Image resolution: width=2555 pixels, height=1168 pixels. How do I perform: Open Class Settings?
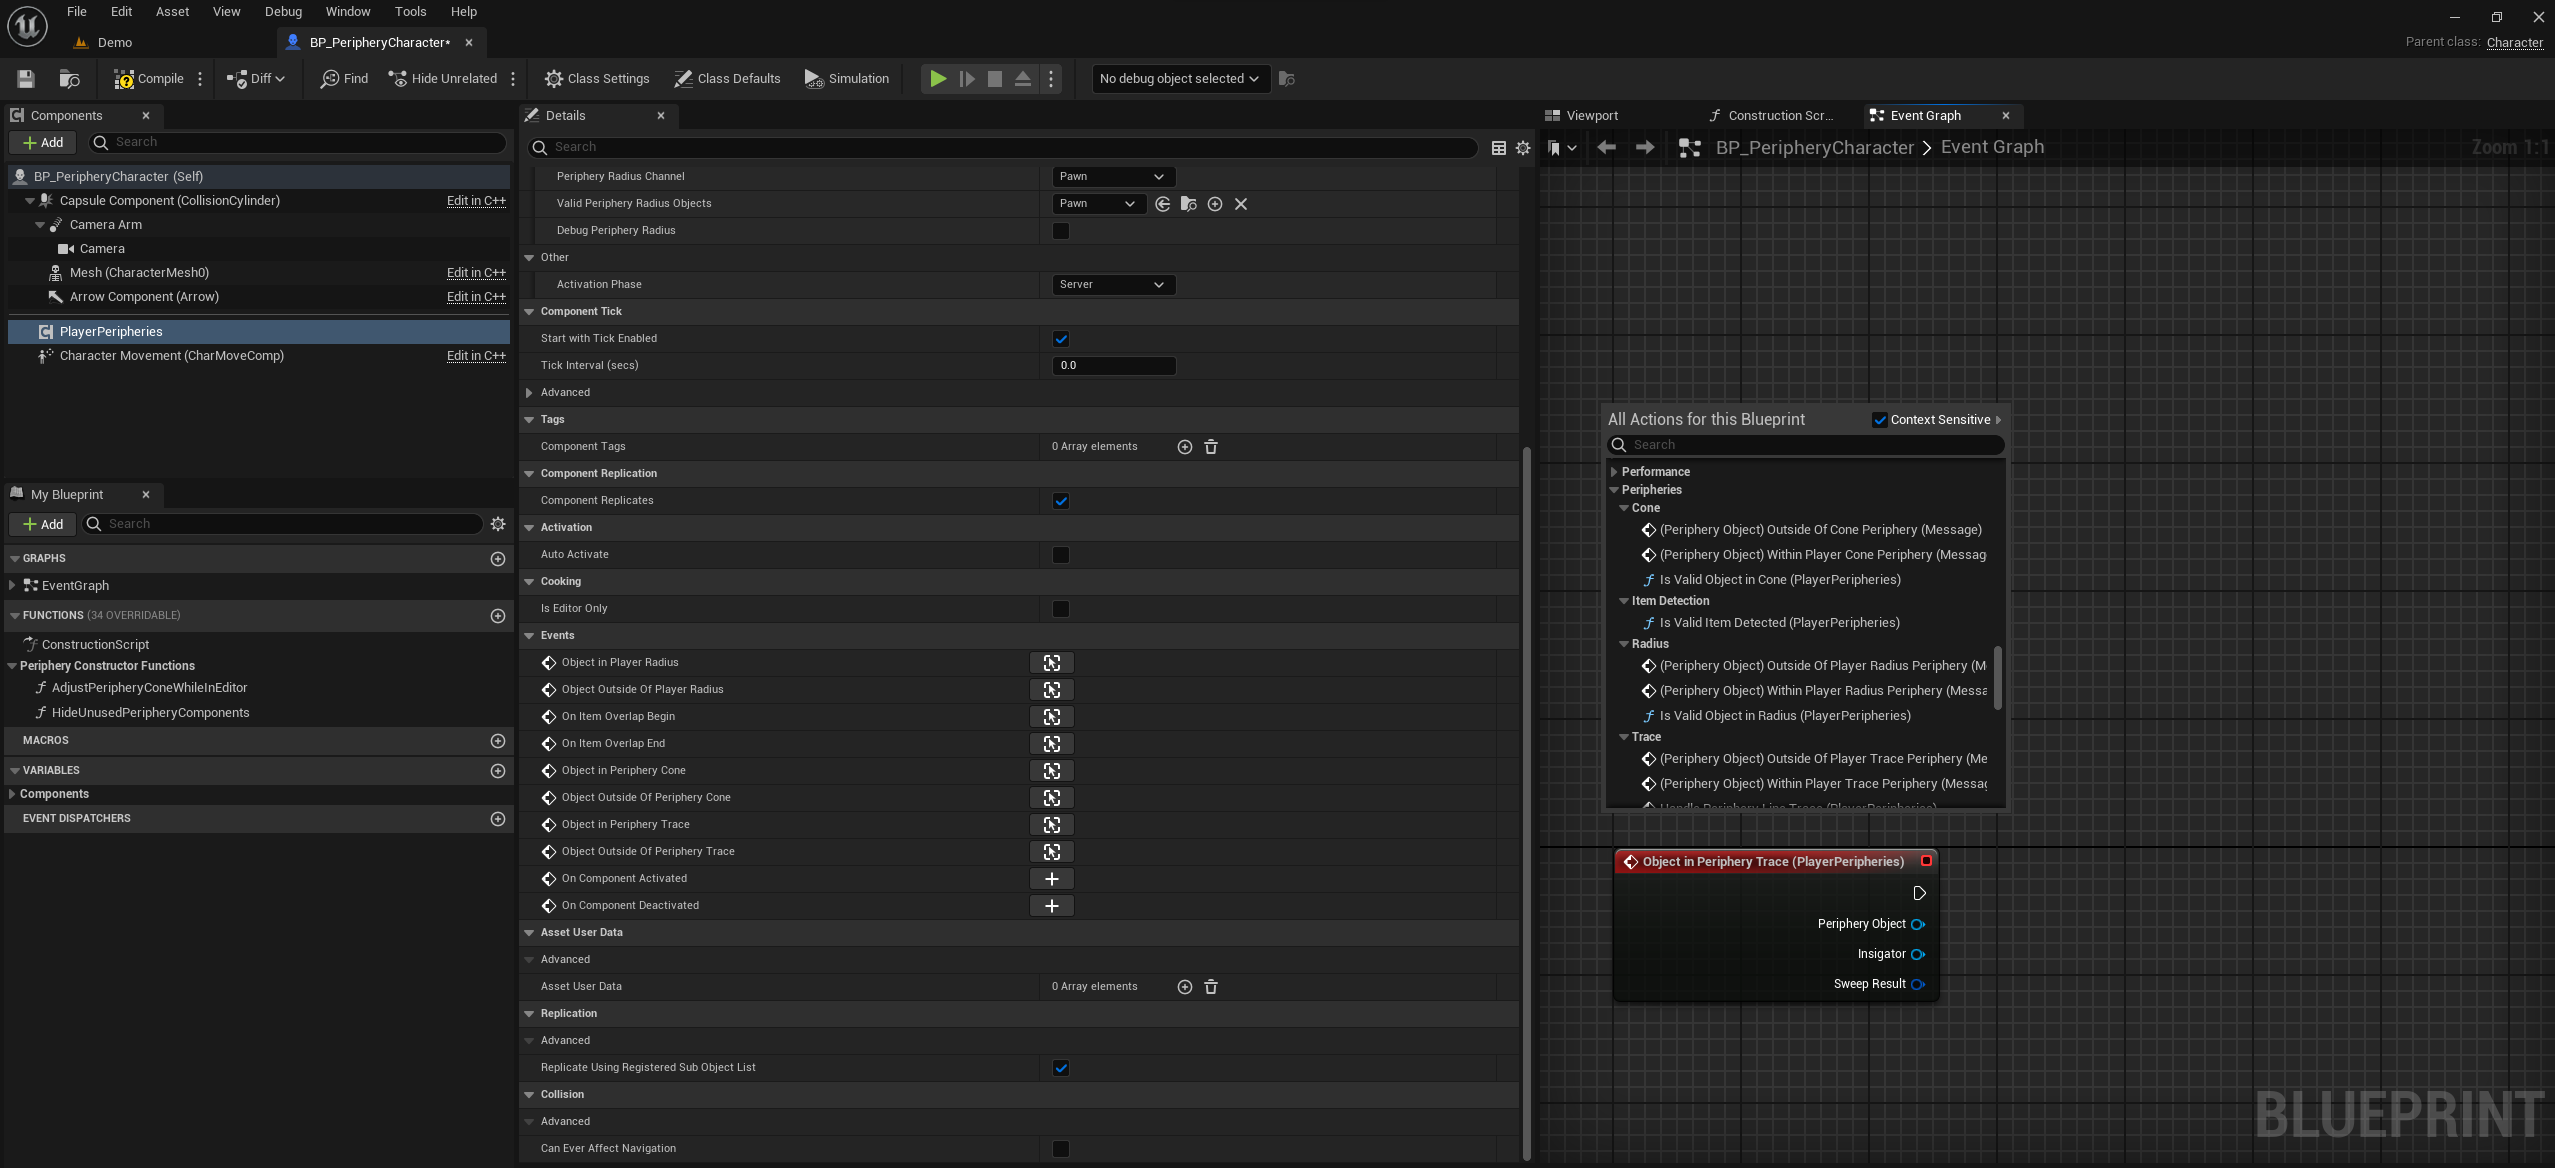pyautogui.click(x=597, y=79)
